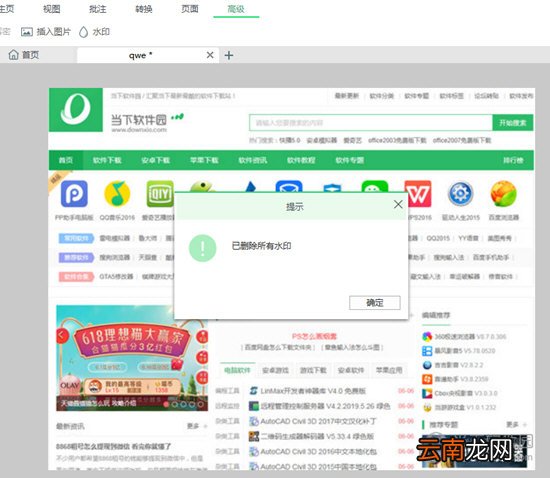550x478 pixels.
Task: Click the Cbox recommended item
Action: (x=460, y=393)
